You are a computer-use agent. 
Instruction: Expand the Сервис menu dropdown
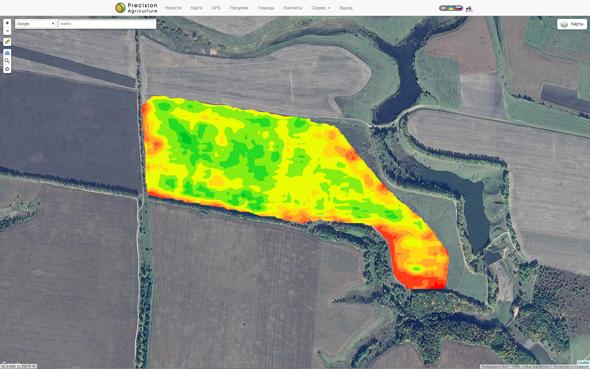point(321,8)
